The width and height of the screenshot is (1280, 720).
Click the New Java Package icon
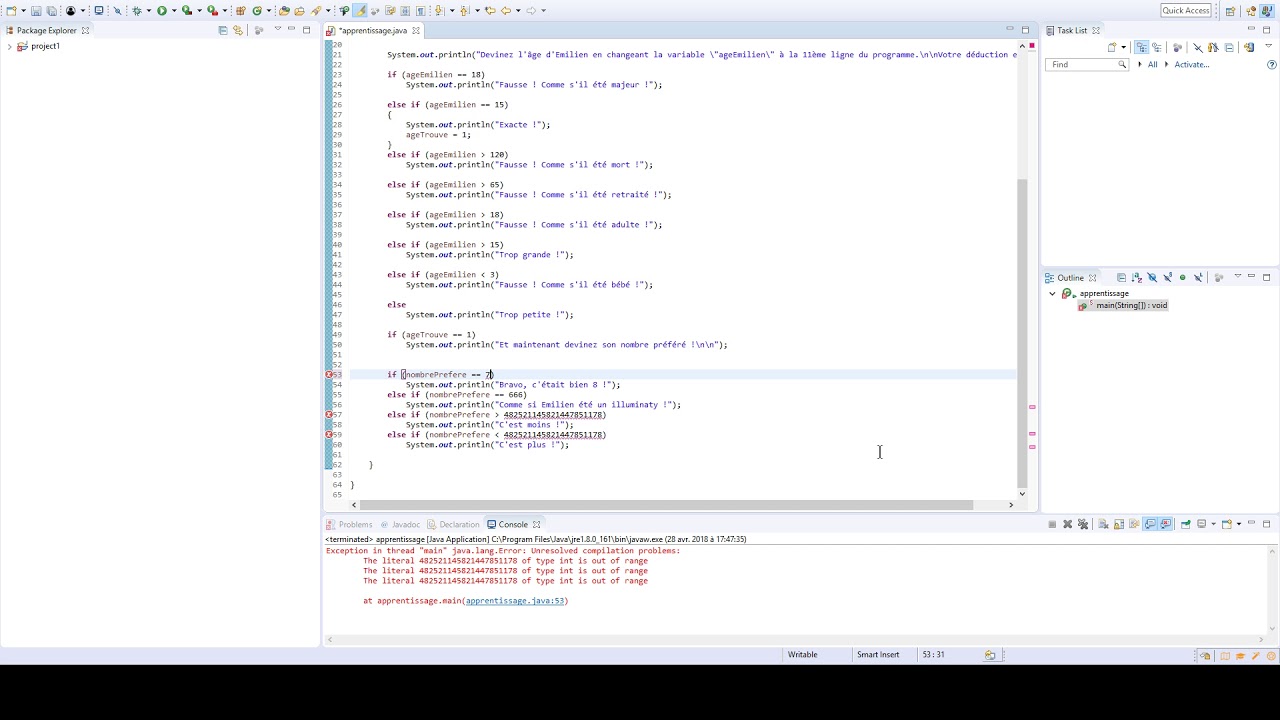tap(241, 11)
